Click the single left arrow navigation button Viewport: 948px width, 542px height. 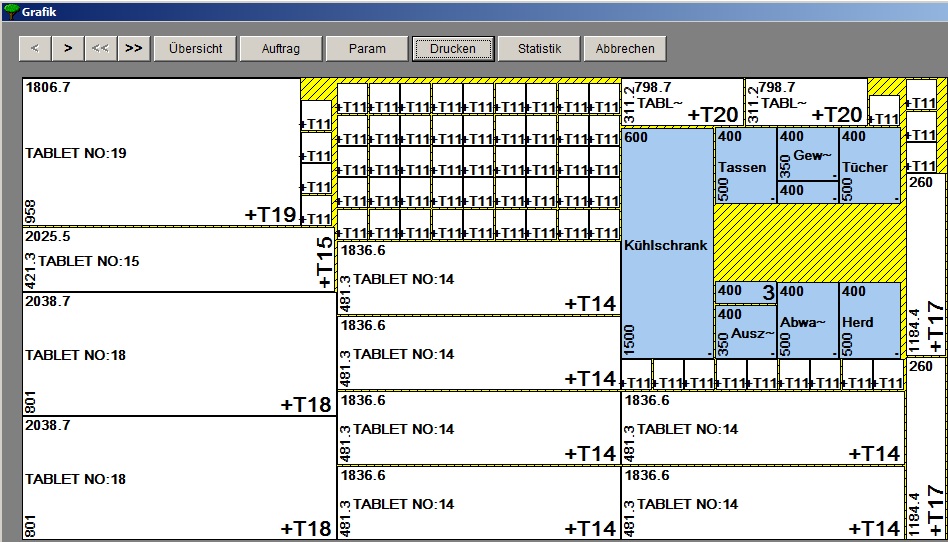35,48
